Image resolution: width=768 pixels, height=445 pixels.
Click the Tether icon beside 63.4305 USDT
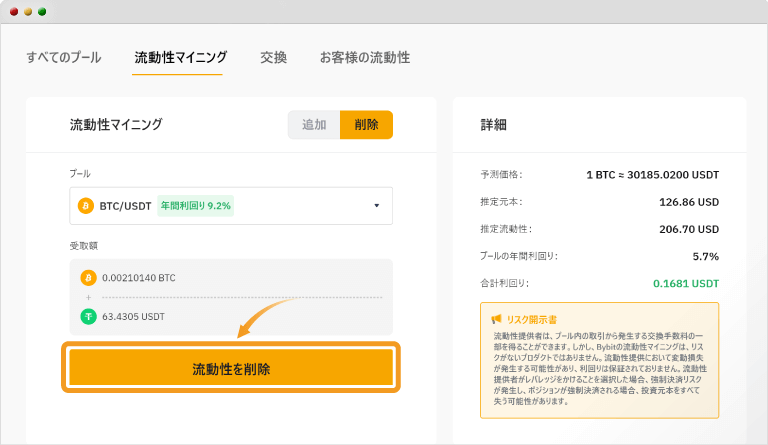(x=88, y=317)
